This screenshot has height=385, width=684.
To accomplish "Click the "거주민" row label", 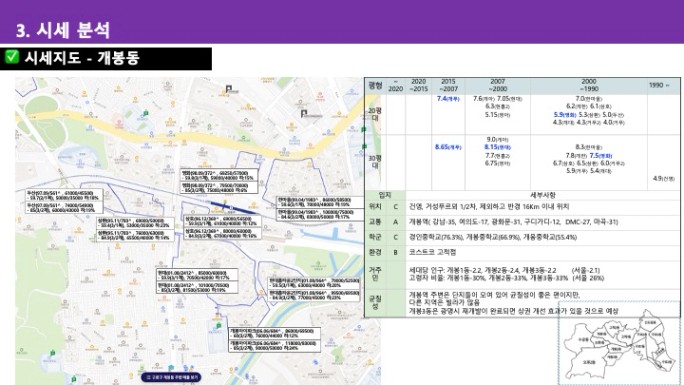I will [375, 274].
